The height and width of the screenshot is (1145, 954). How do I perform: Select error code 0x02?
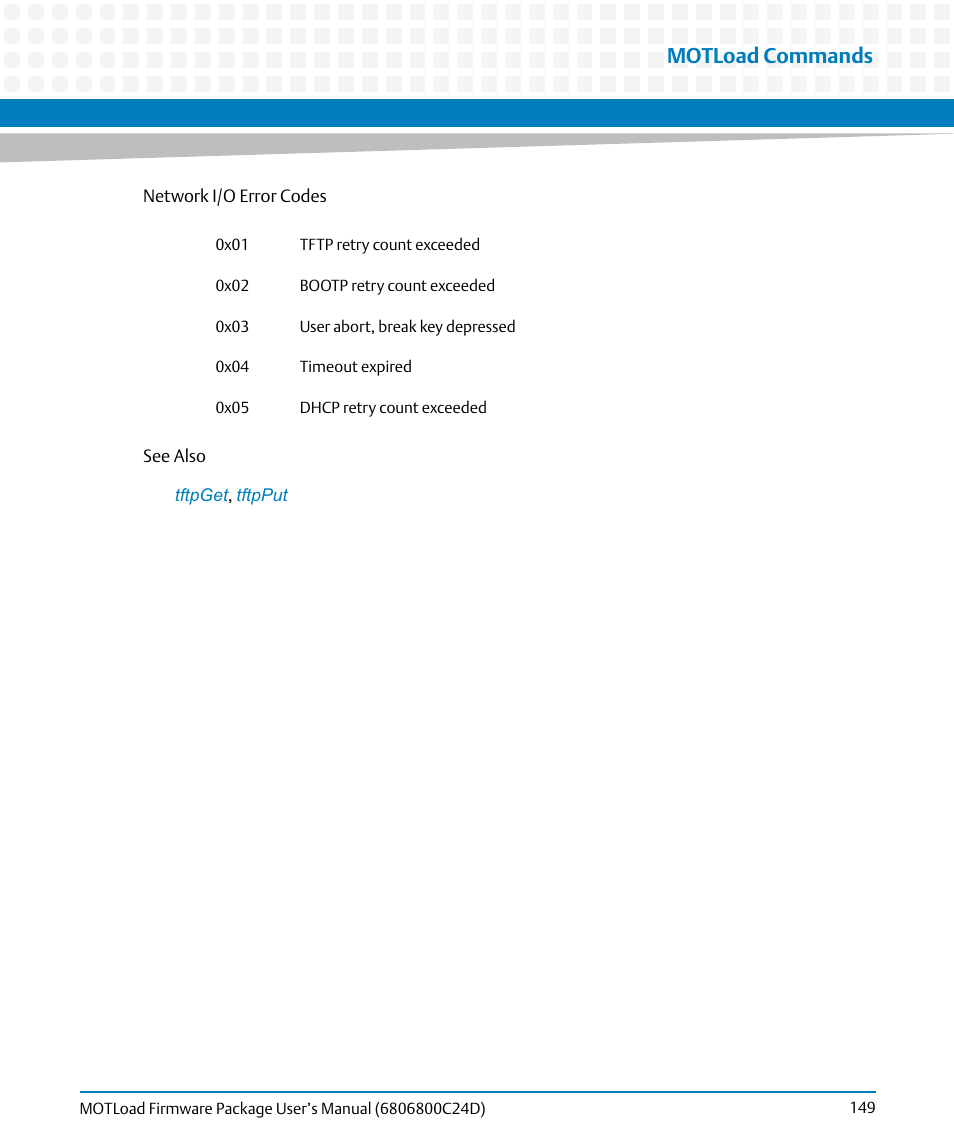tap(232, 286)
